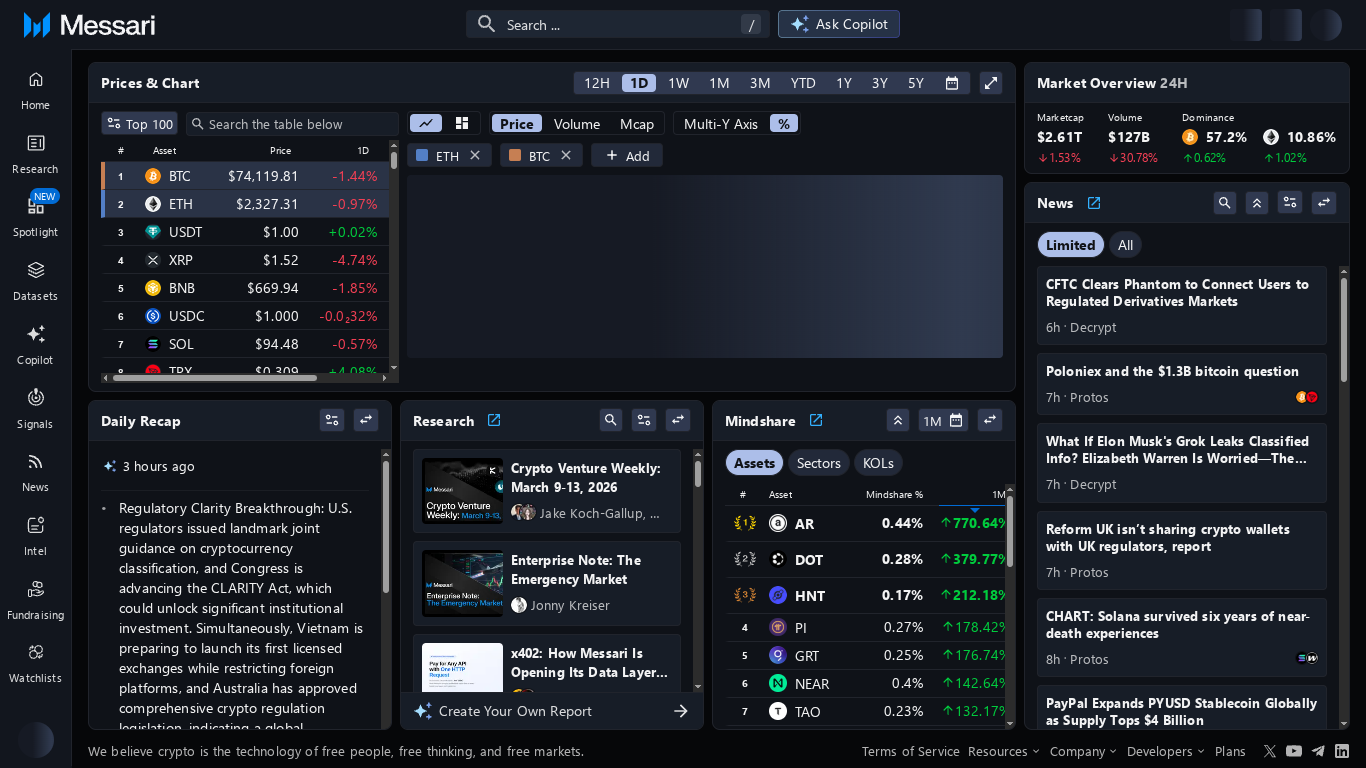1366x768 pixels.
Task: Select the Sectors tab in Mindshare
Action: [818, 462]
